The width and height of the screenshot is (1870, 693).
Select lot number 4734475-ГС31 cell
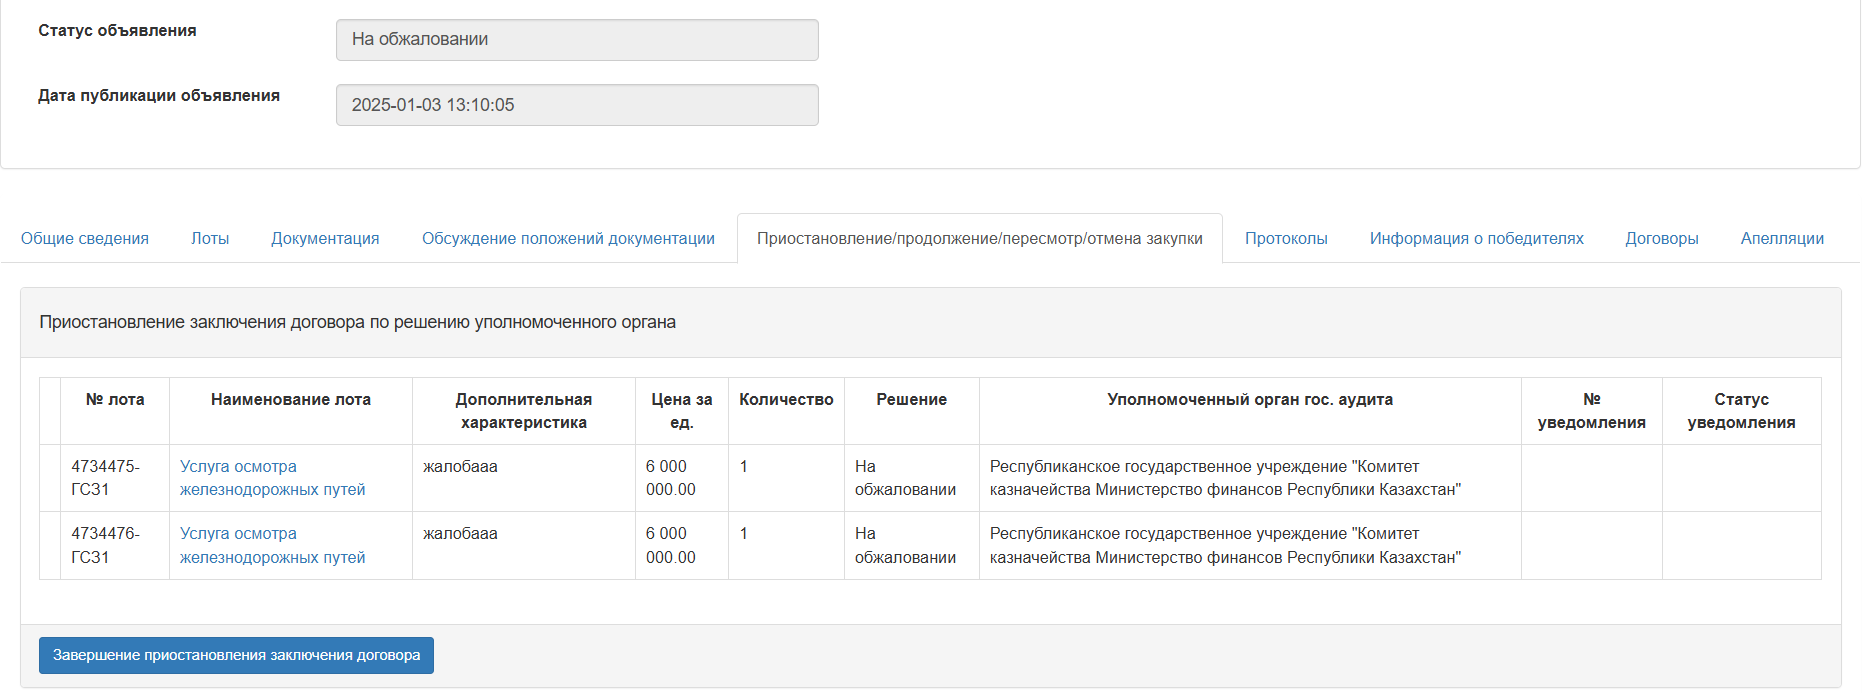(x=115, y=478)
